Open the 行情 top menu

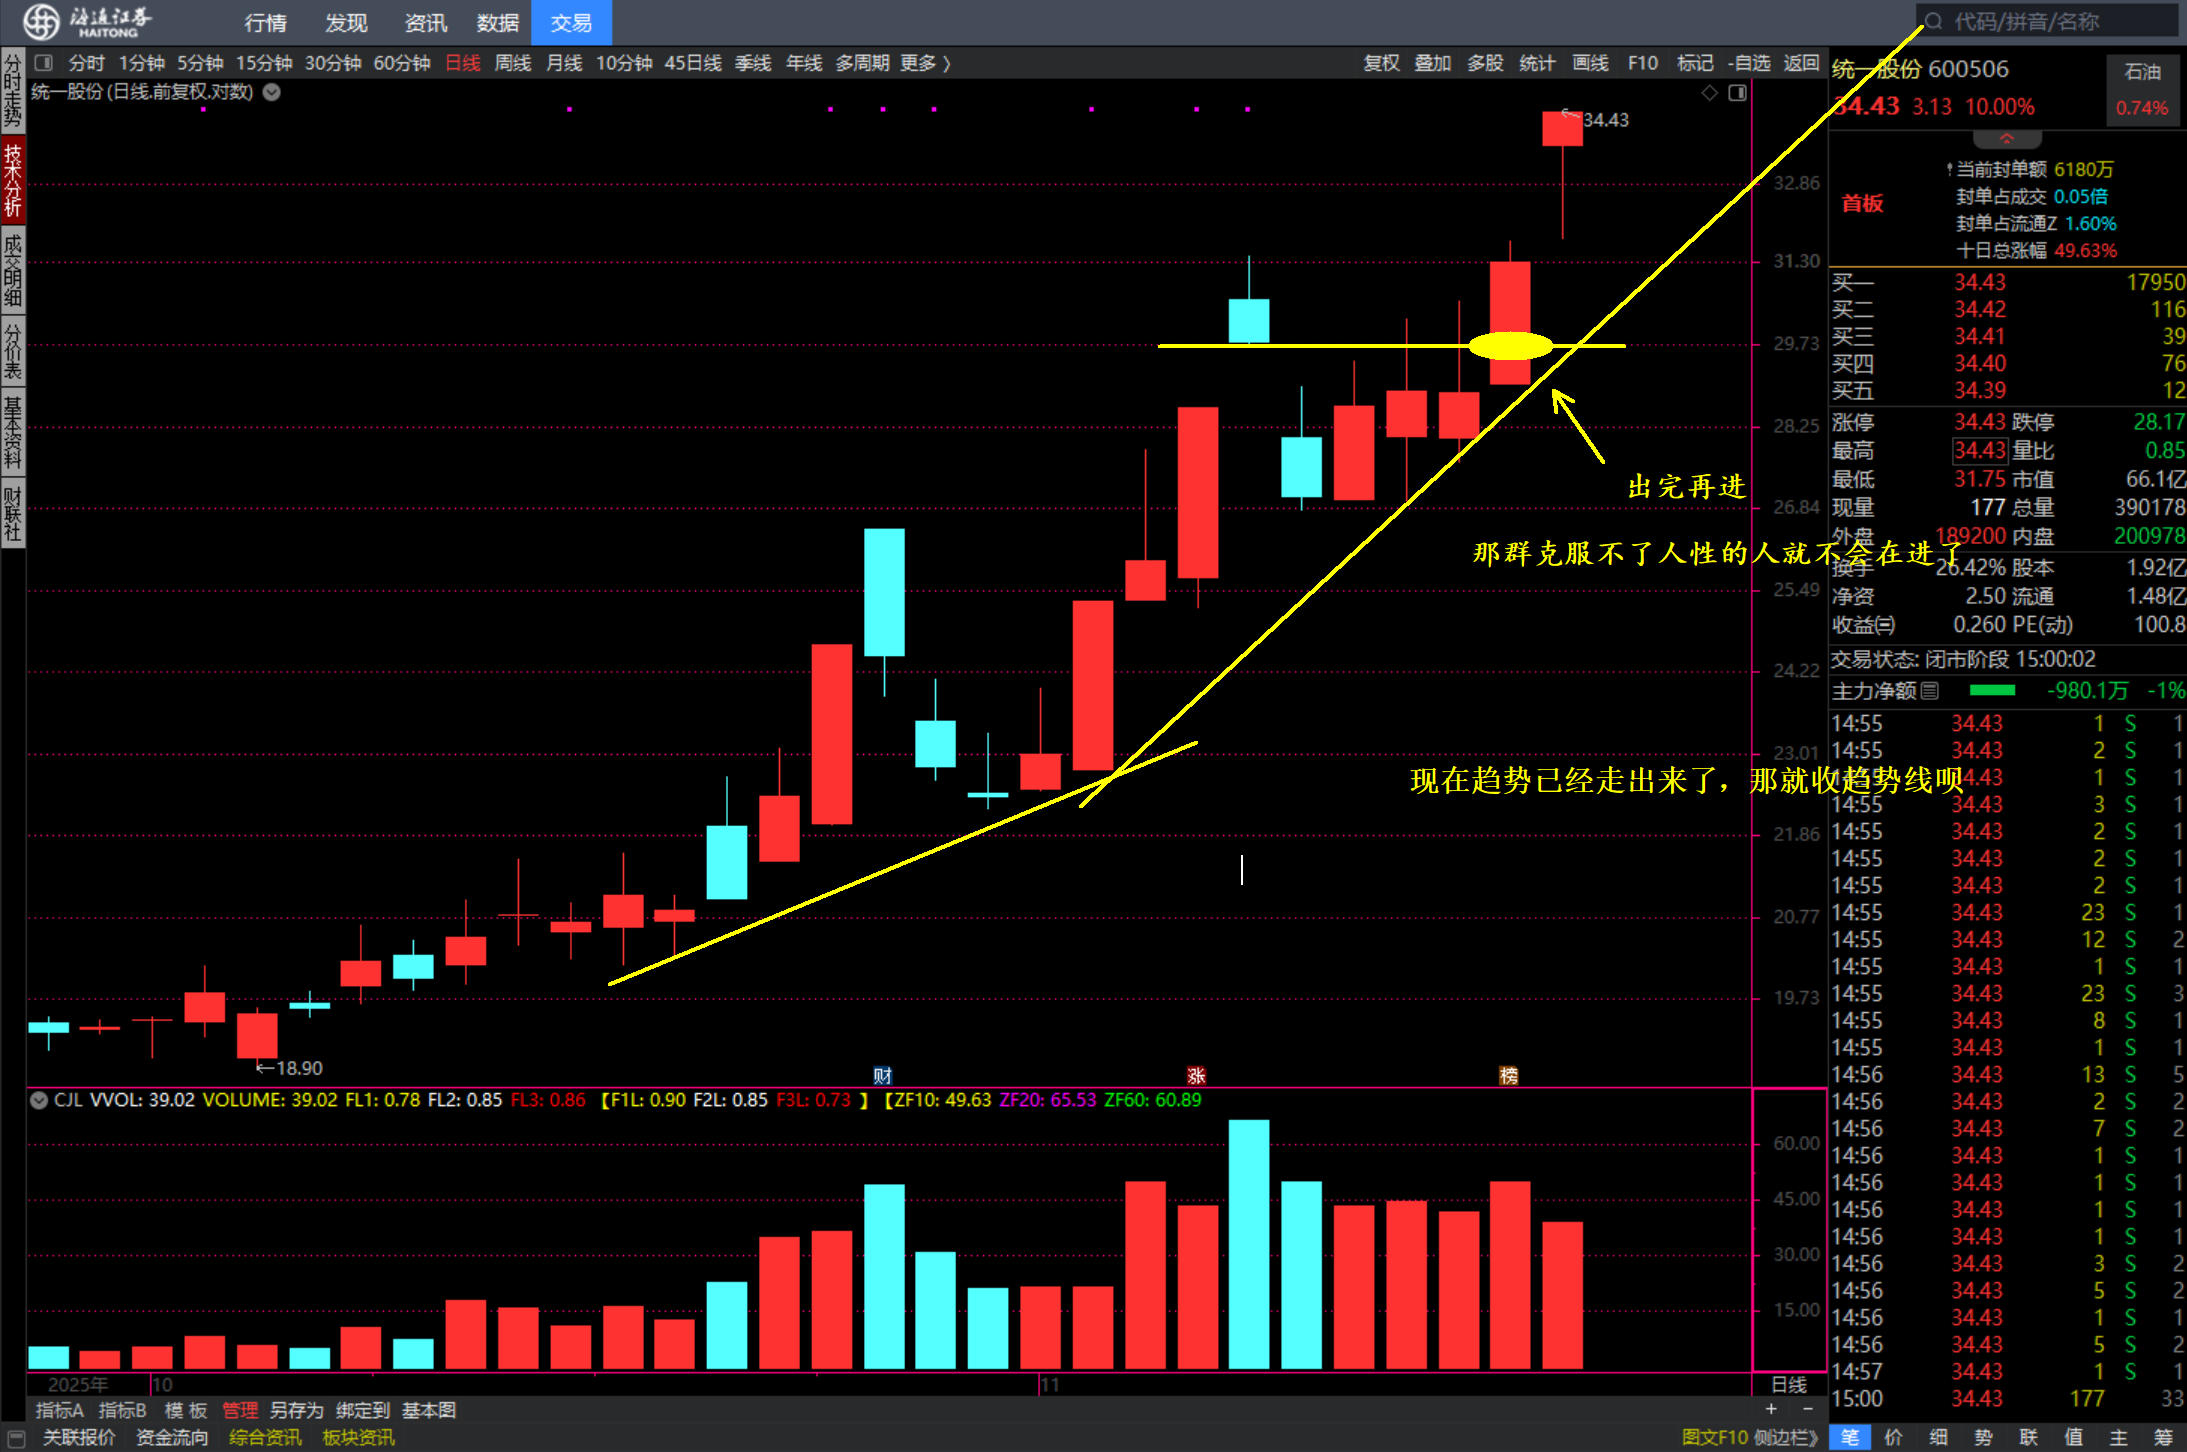265,22
